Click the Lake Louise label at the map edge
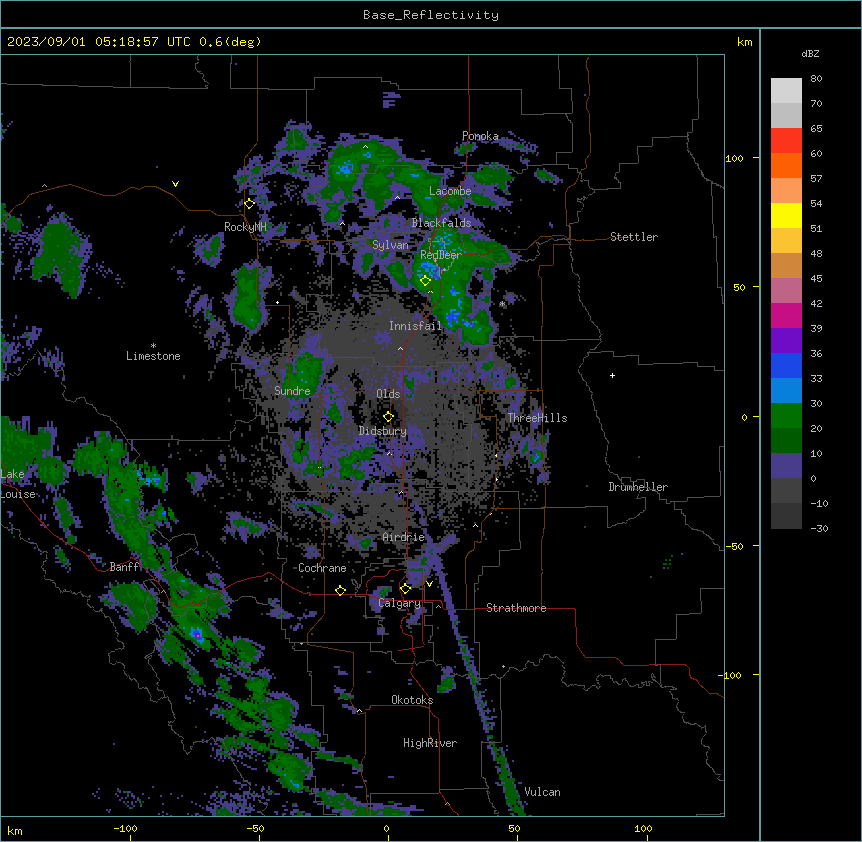Screen dimensions: 862x842 (18, 484)
